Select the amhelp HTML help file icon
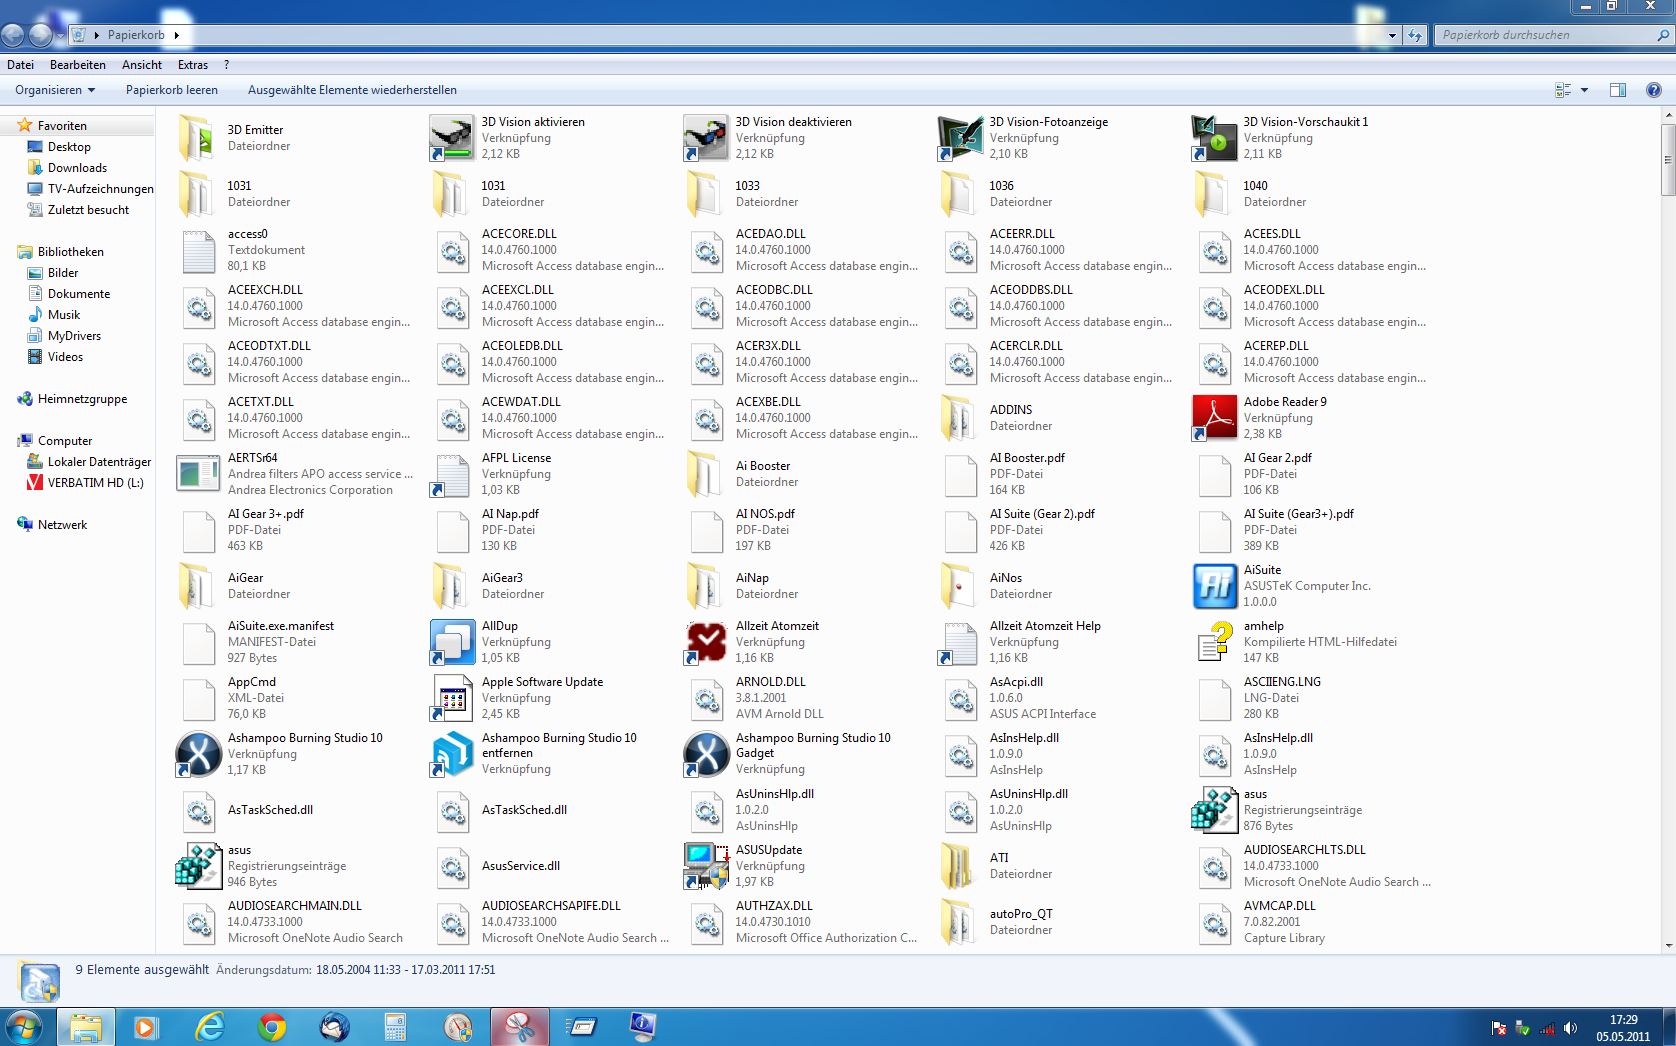Image resolution: width=1676 pixels, height=1046 pixels. coord(1214,642)
